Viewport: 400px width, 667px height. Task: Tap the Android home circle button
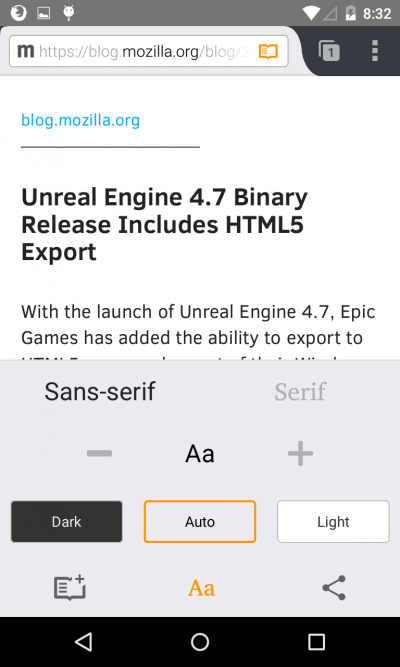pyautogui.click(x=200, y=642)
